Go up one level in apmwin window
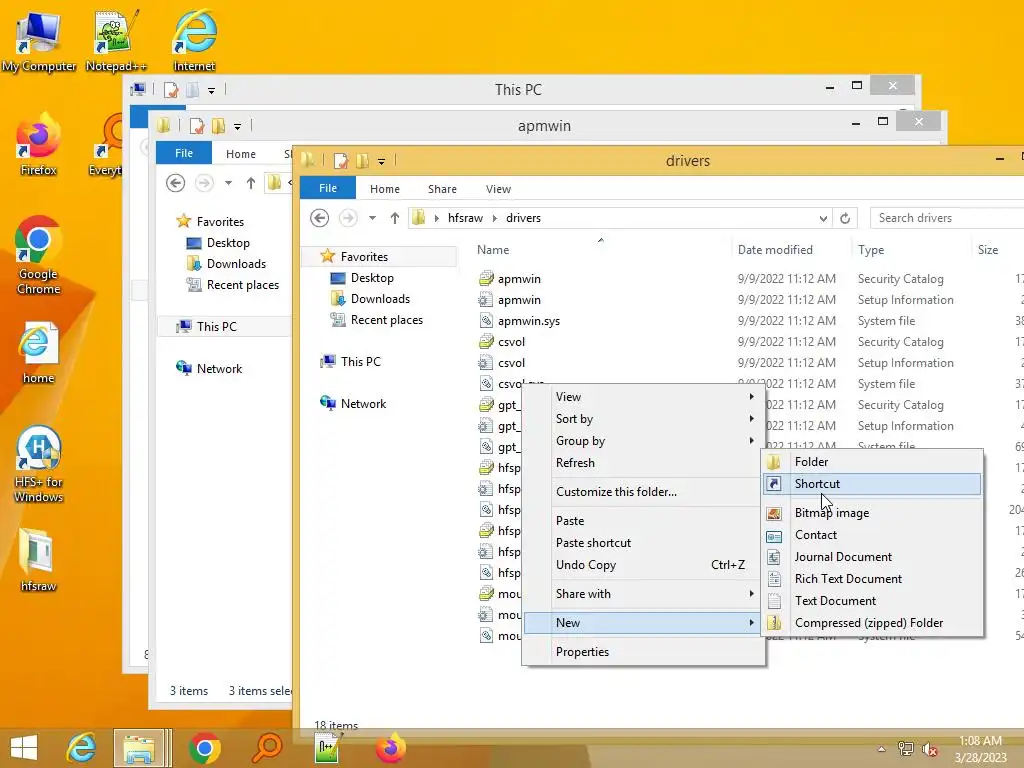This screenshot has width=1024, height=768. point(251,183)
